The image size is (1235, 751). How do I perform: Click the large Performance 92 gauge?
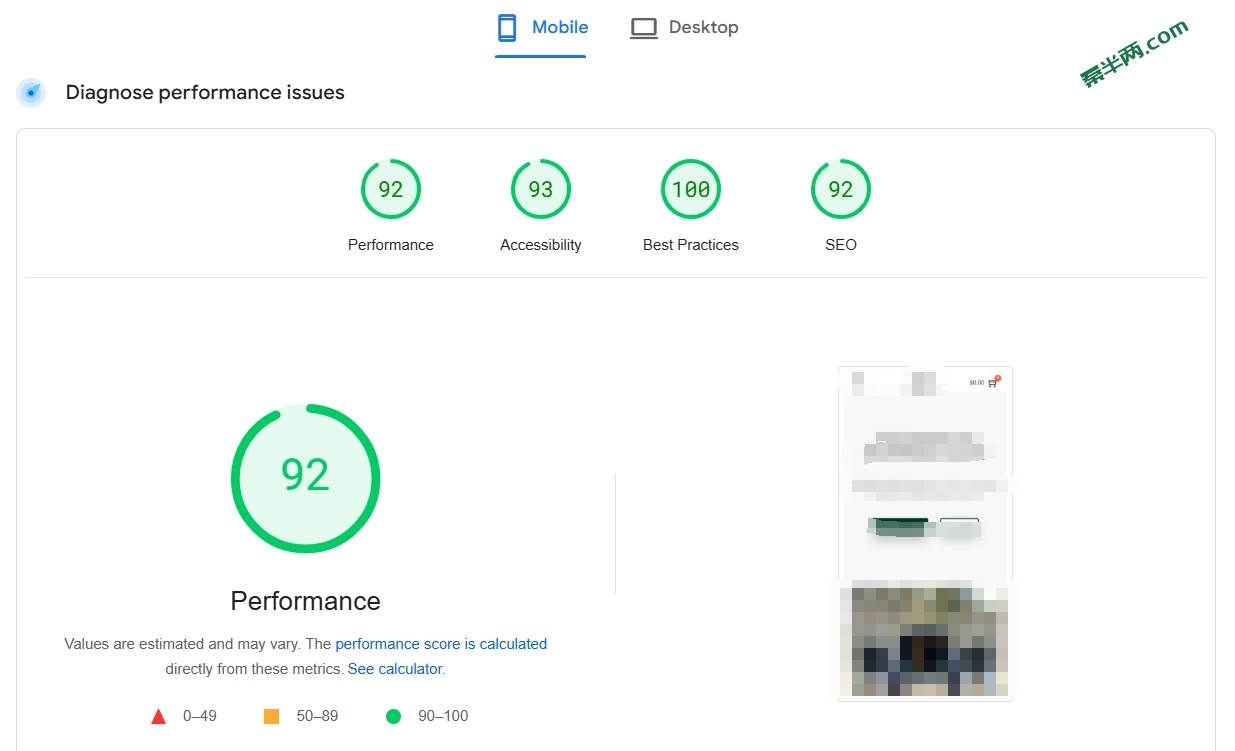pos(305,478)
